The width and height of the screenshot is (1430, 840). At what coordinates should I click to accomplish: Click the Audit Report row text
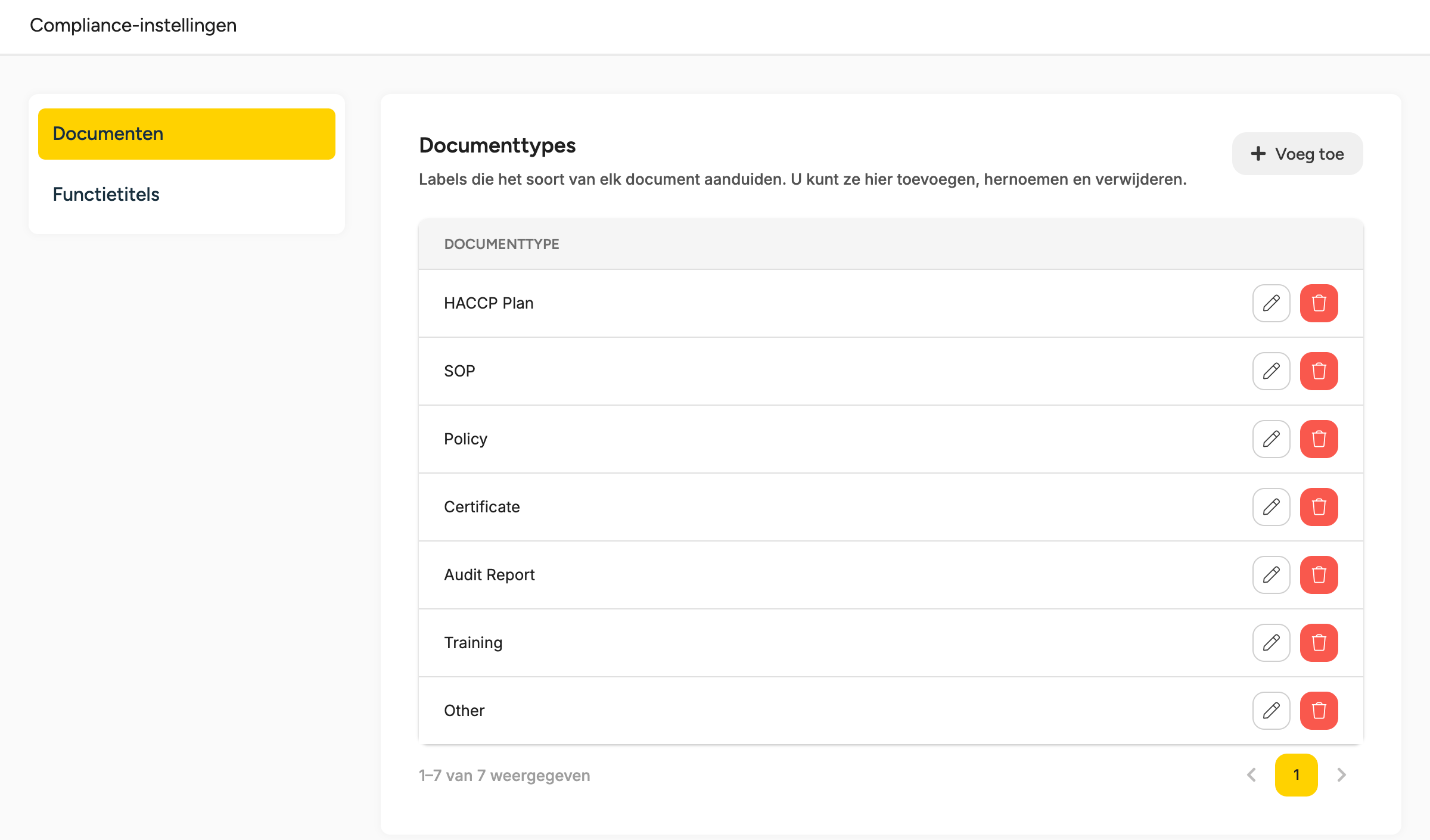[x=490, y=575]
